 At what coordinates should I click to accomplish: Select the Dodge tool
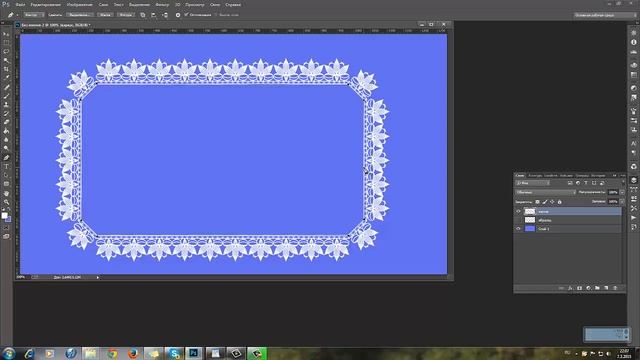click(6, 149)
